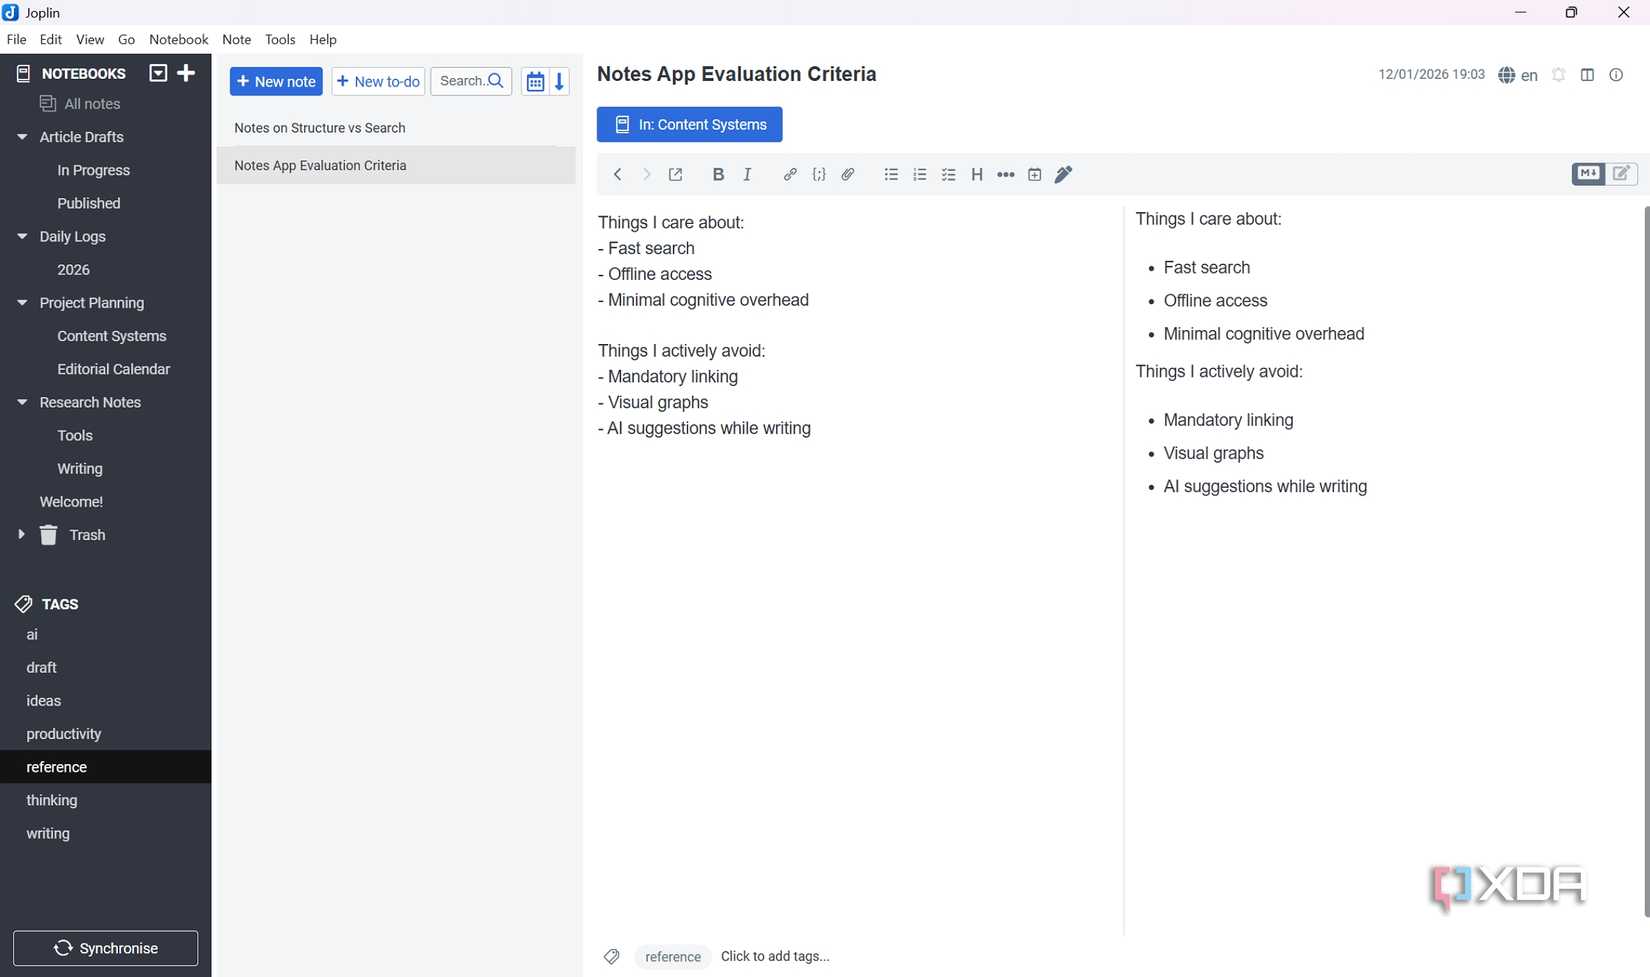
Task: Click the Bold formatting icon
Action: [x=718, y=175]
